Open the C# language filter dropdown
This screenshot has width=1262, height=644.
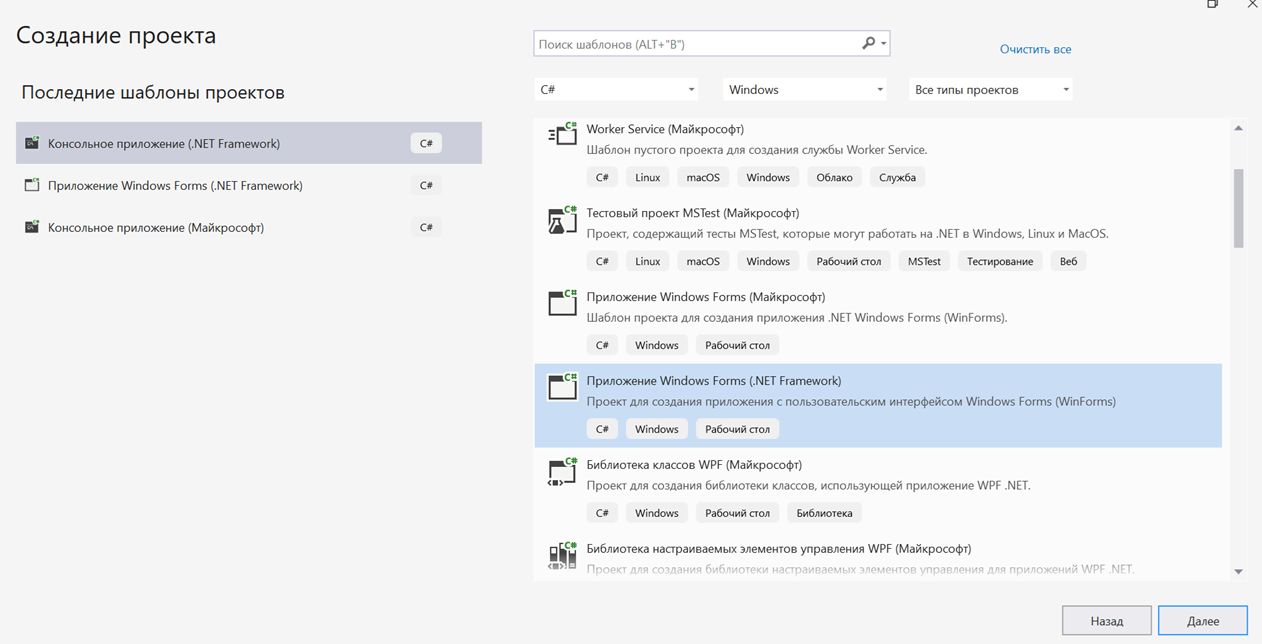click(616, 90)
